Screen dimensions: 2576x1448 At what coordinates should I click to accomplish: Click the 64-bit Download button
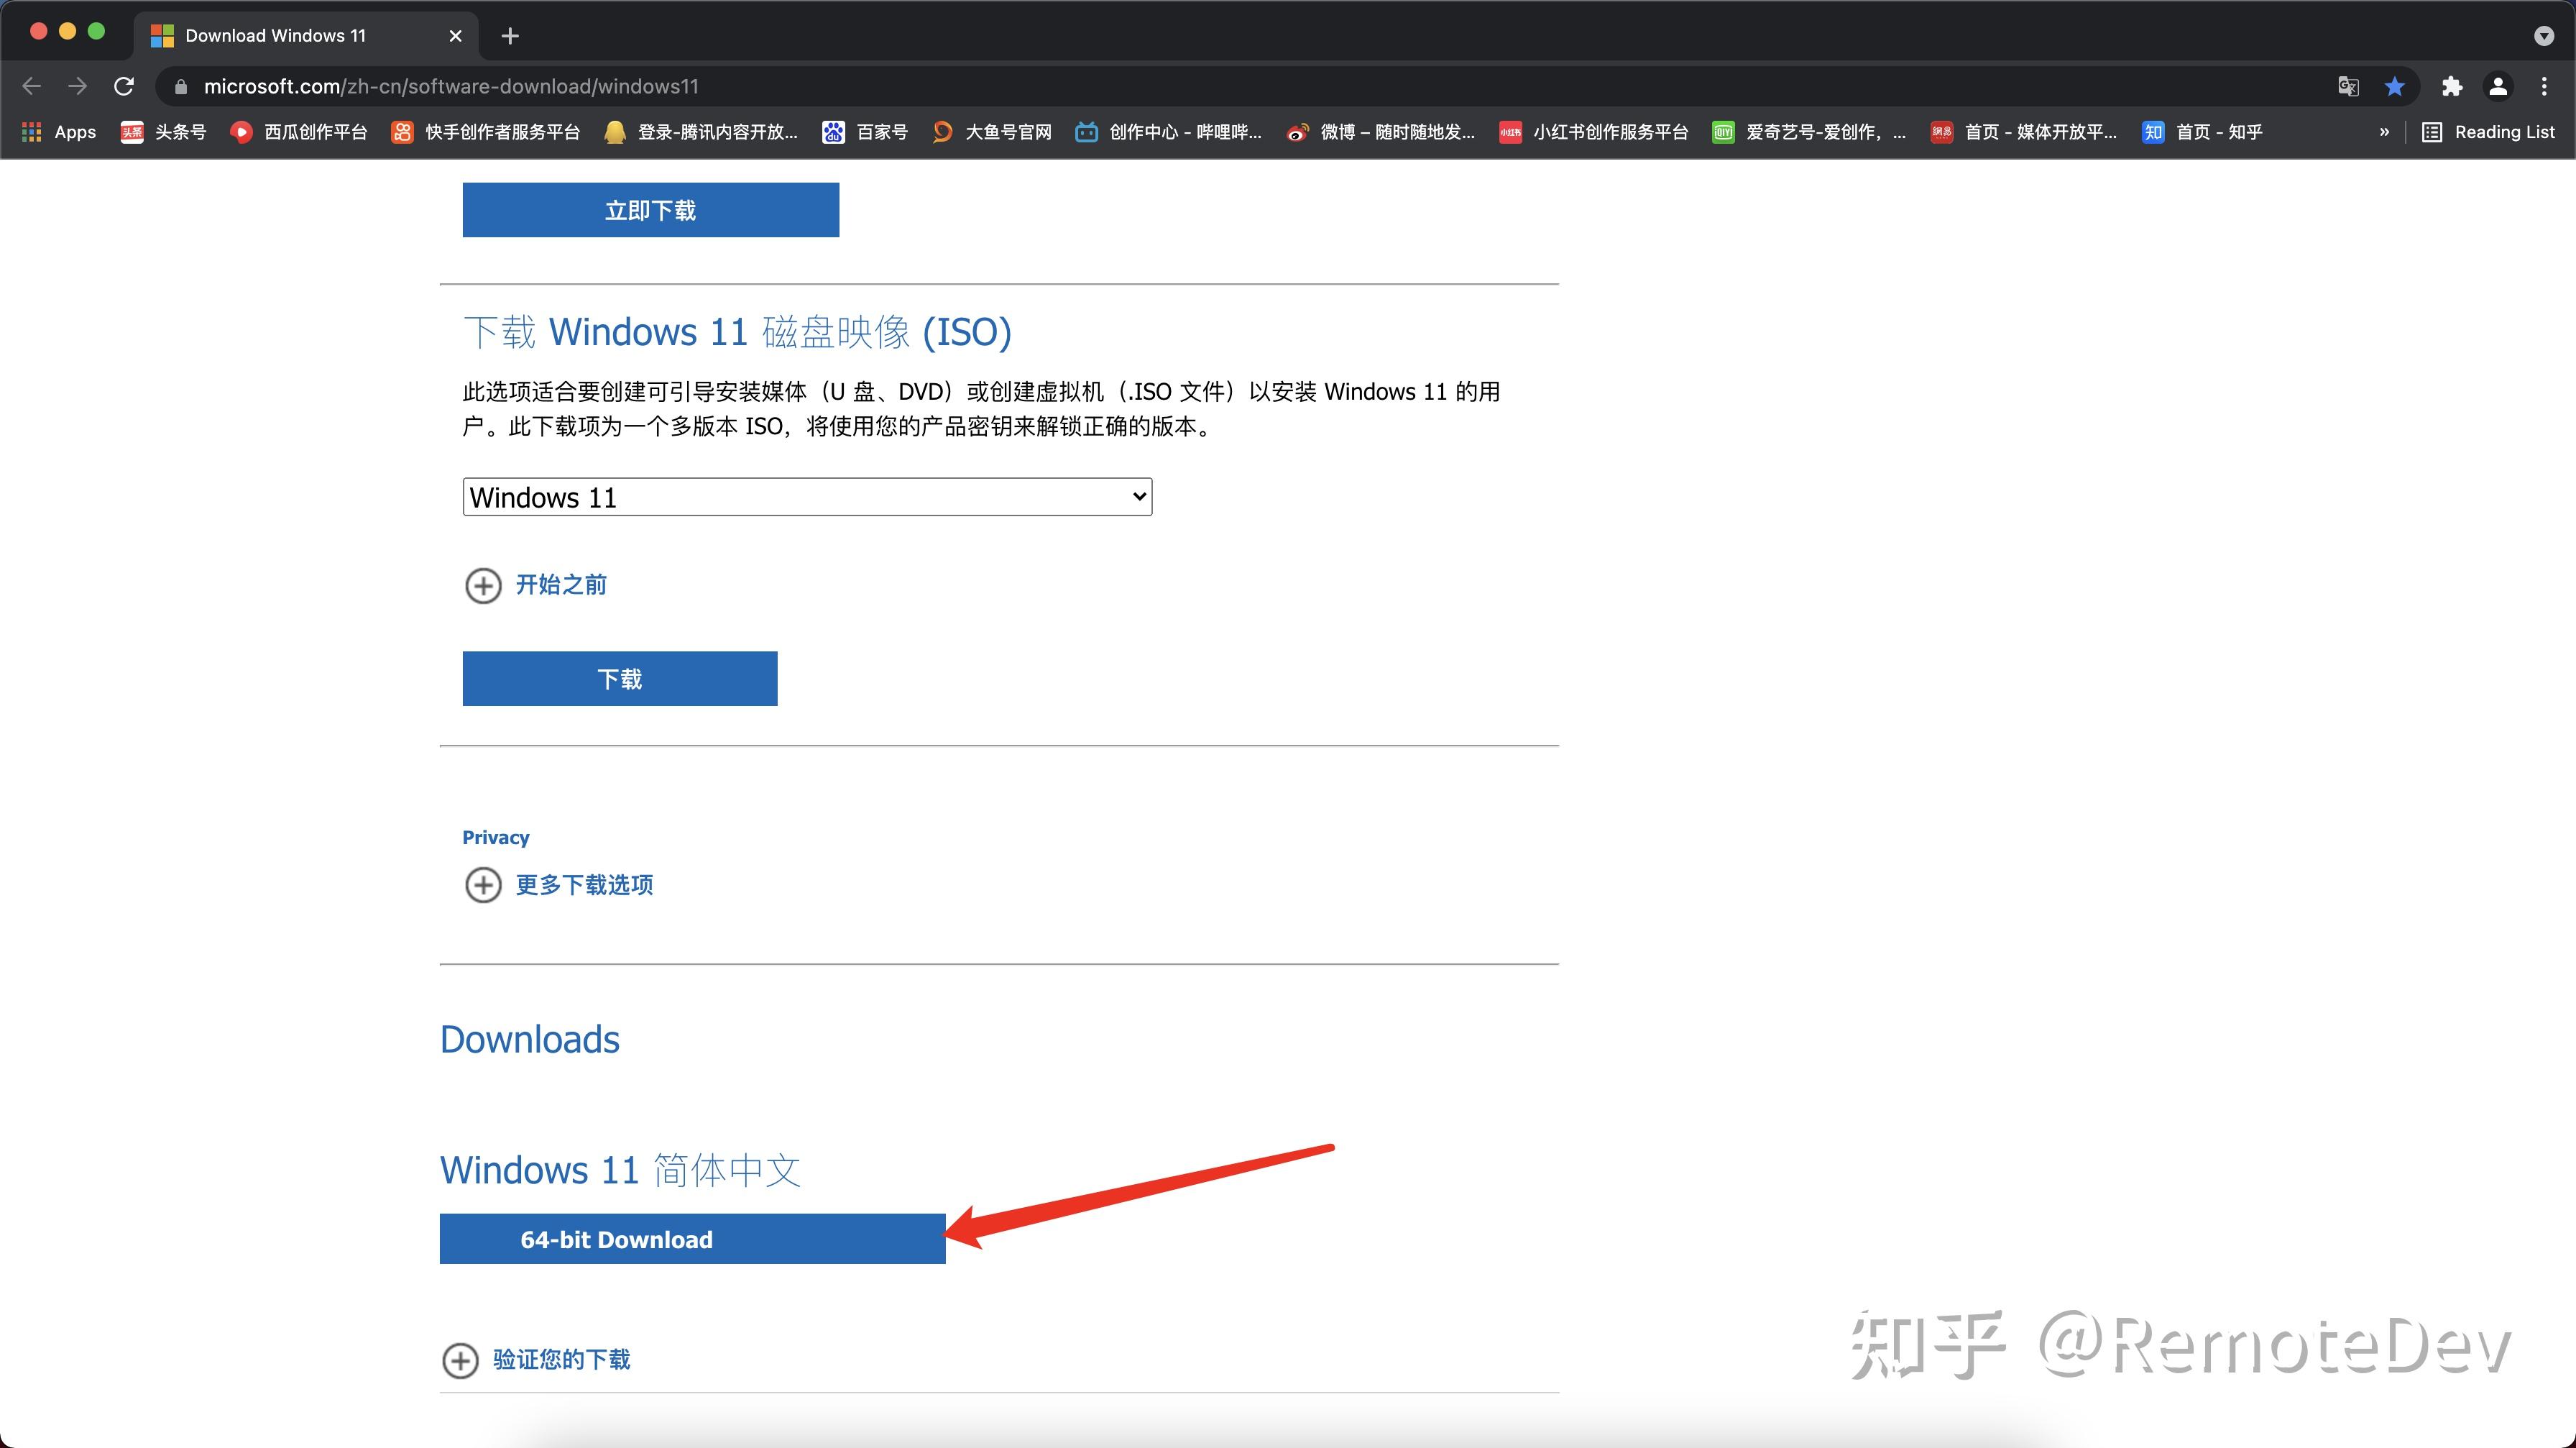click(692, 1239)
